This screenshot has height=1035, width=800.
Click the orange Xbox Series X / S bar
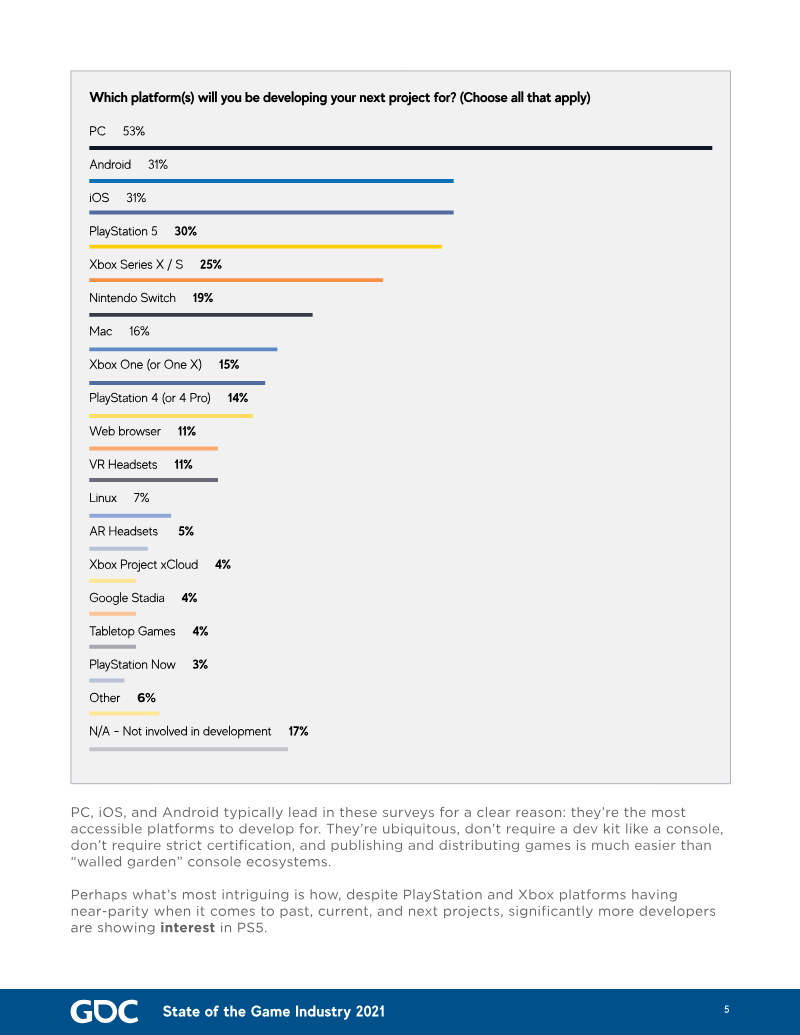pos(236,280)
